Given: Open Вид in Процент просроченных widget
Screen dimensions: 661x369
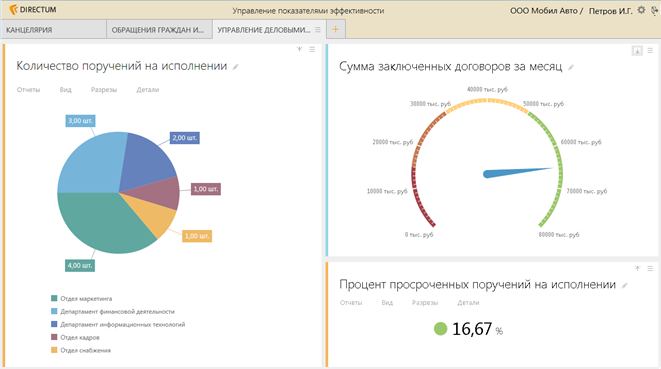Looking at the screenshot, I should 387,302.
